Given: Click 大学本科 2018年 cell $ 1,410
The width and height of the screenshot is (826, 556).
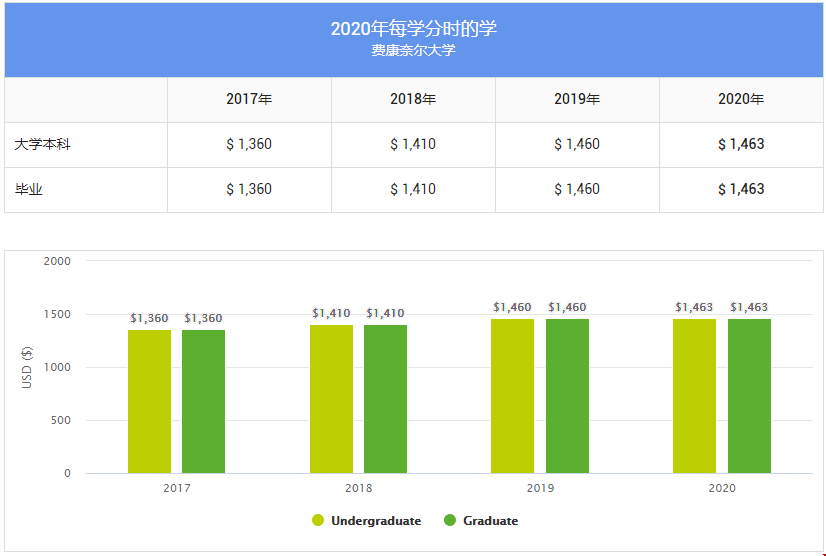Looking at the screenshot, I should pos(413,144).
